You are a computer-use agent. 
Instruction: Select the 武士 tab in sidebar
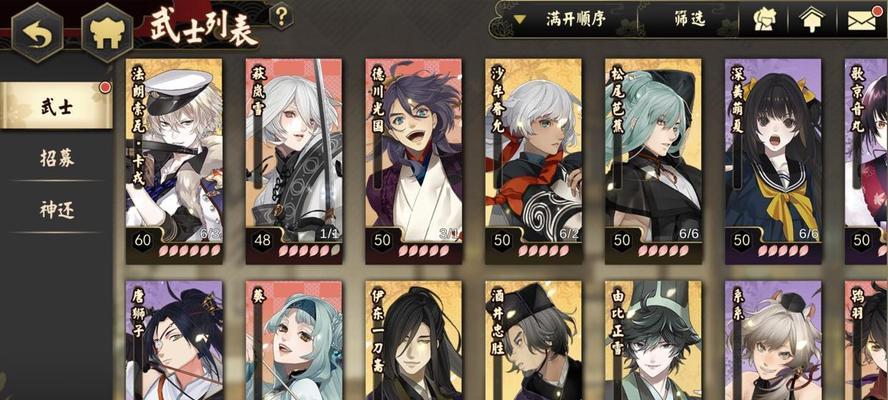tap(56, 106)
